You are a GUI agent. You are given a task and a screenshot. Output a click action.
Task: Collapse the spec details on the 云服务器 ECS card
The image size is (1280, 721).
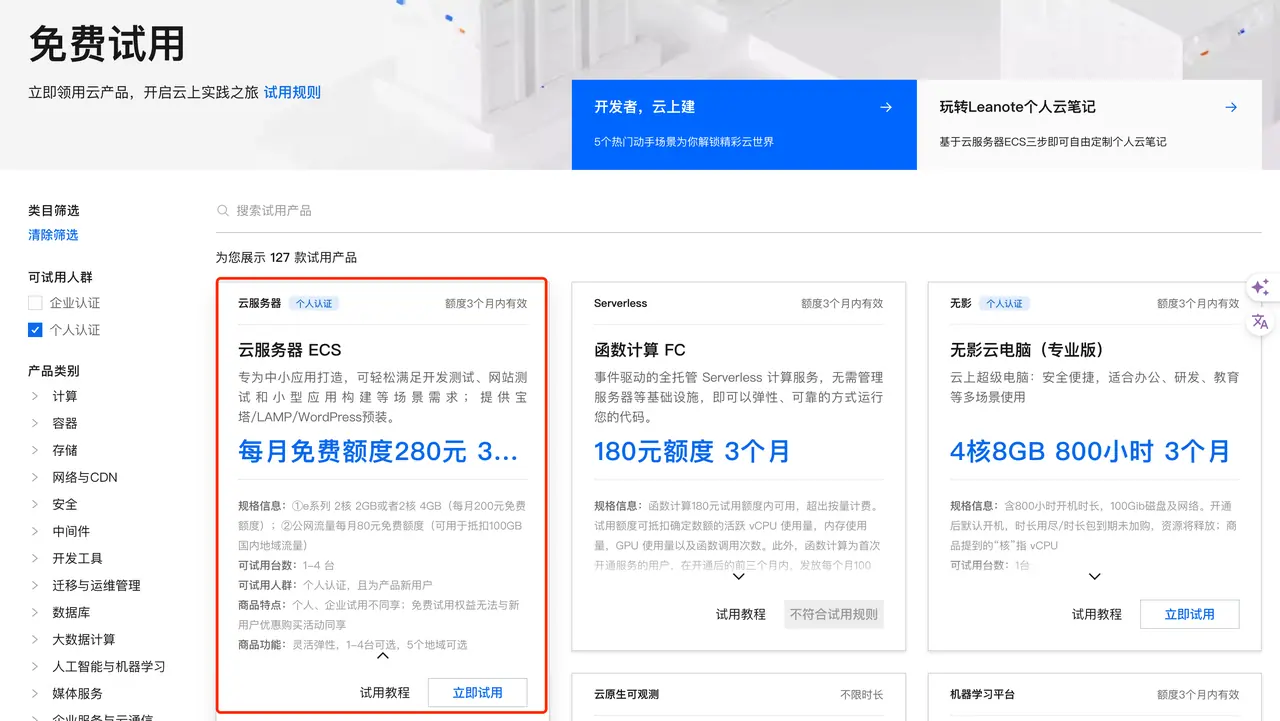tap(382, 657)
